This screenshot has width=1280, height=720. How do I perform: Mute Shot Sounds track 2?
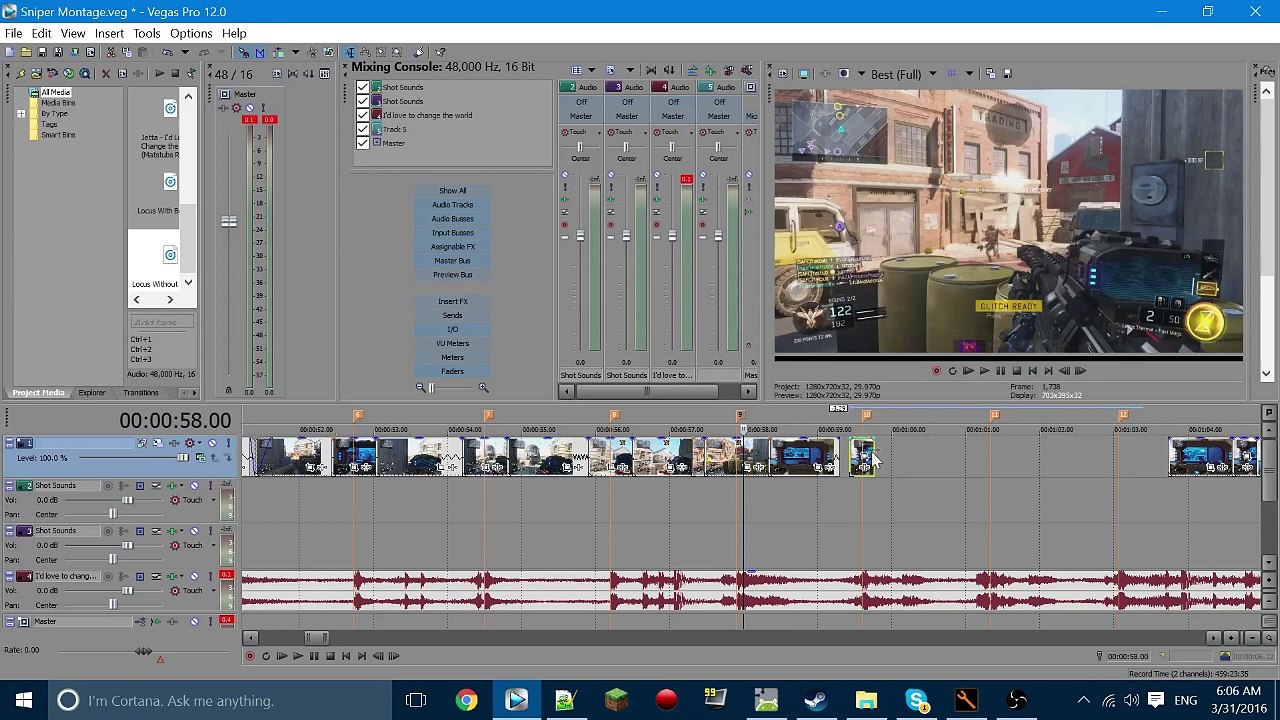point(196,486)
